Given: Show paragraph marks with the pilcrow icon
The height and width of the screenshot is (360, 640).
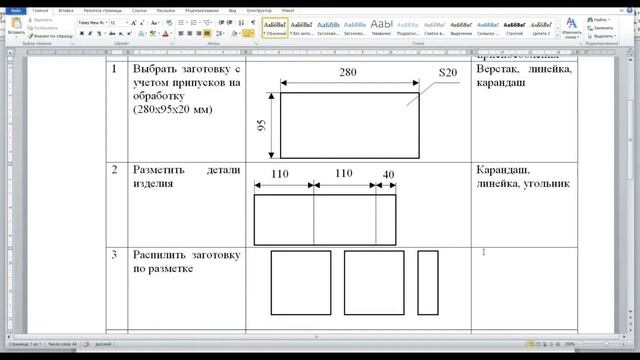Looking at the screenshot, I should click(253, 23).
